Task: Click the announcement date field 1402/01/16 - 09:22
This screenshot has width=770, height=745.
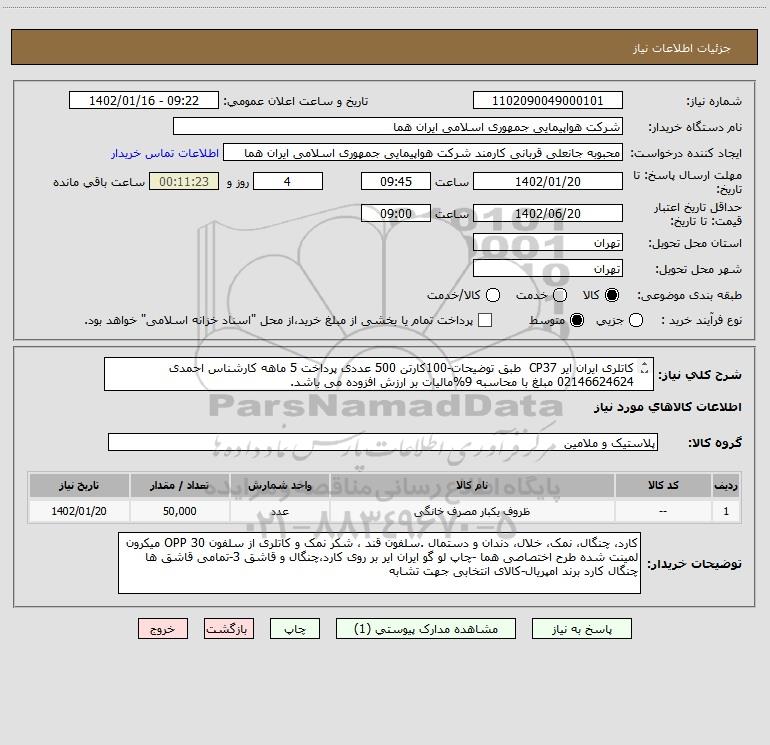Action: pos(144,100)
